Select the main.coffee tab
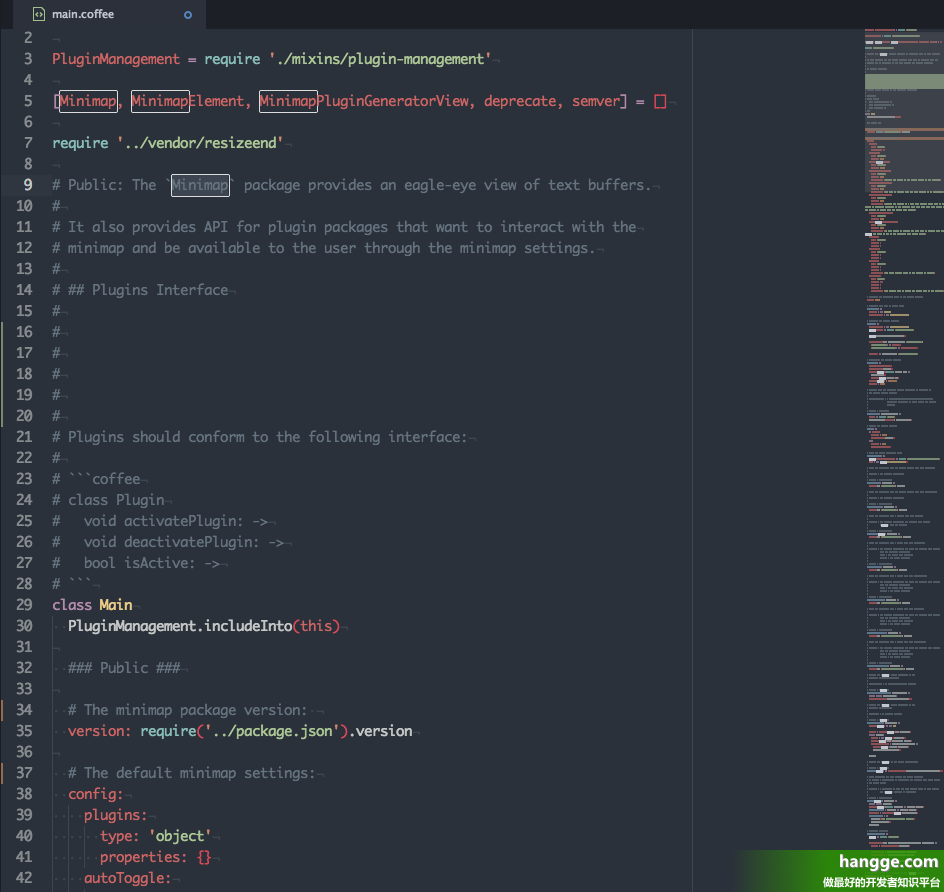 coord(110,14)
